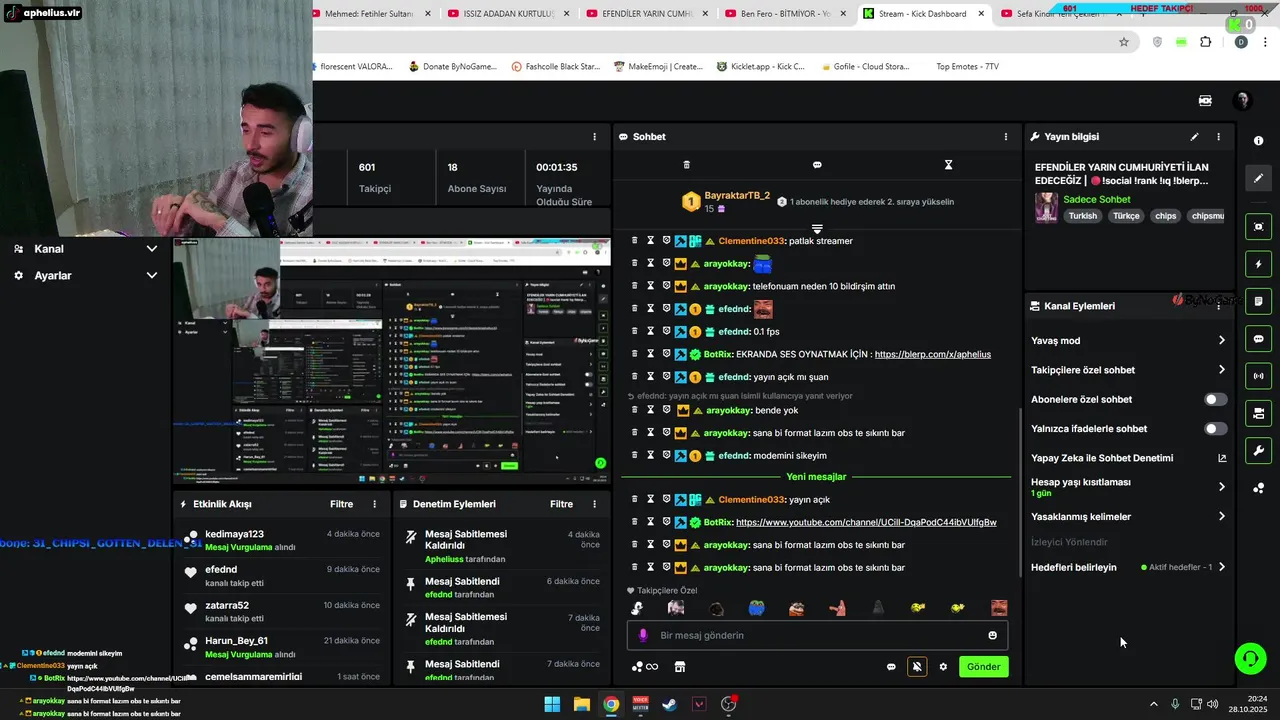Expand the Kanal sidebar section
The image size is (1280, 720).
pyautogui.click(x=85, y=249)
